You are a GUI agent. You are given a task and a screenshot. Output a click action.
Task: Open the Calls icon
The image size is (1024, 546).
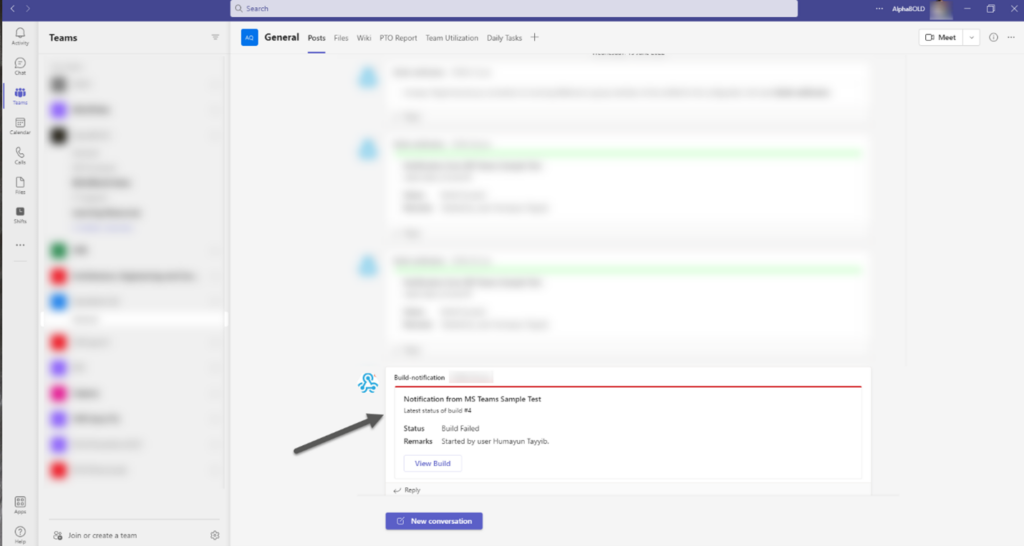pos(20,155)
